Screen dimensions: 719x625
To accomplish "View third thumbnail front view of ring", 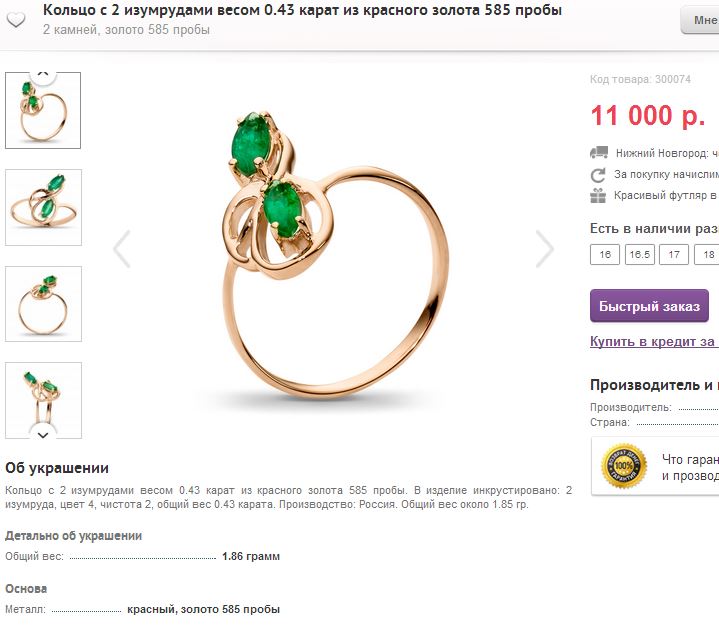I will (43, 304).
